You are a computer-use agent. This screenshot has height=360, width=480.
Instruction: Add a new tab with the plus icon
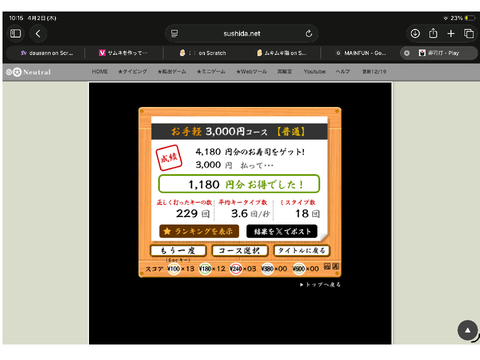(451, 34)
